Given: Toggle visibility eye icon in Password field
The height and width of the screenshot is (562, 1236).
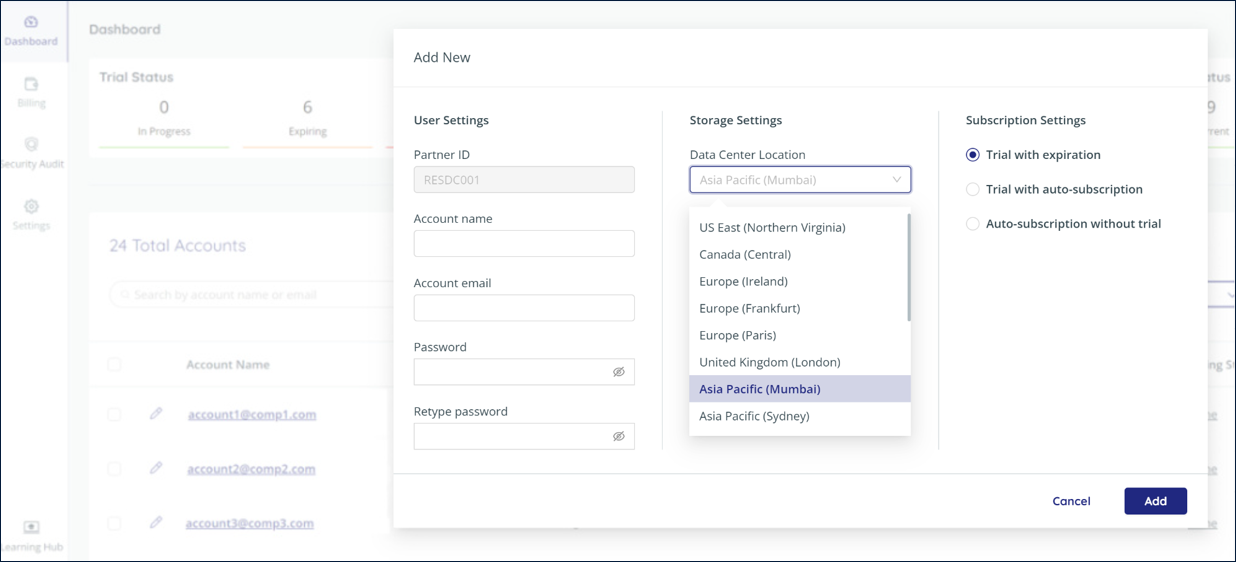Looking at the screenshot, I should point(618,372).
